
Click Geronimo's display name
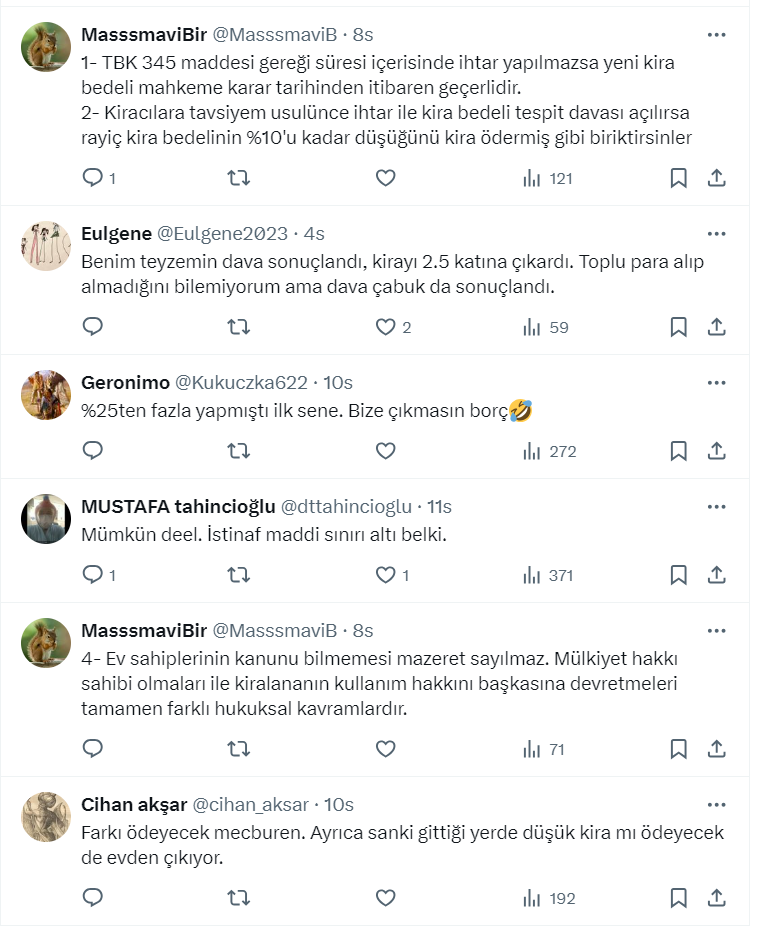tap(125, 383)
